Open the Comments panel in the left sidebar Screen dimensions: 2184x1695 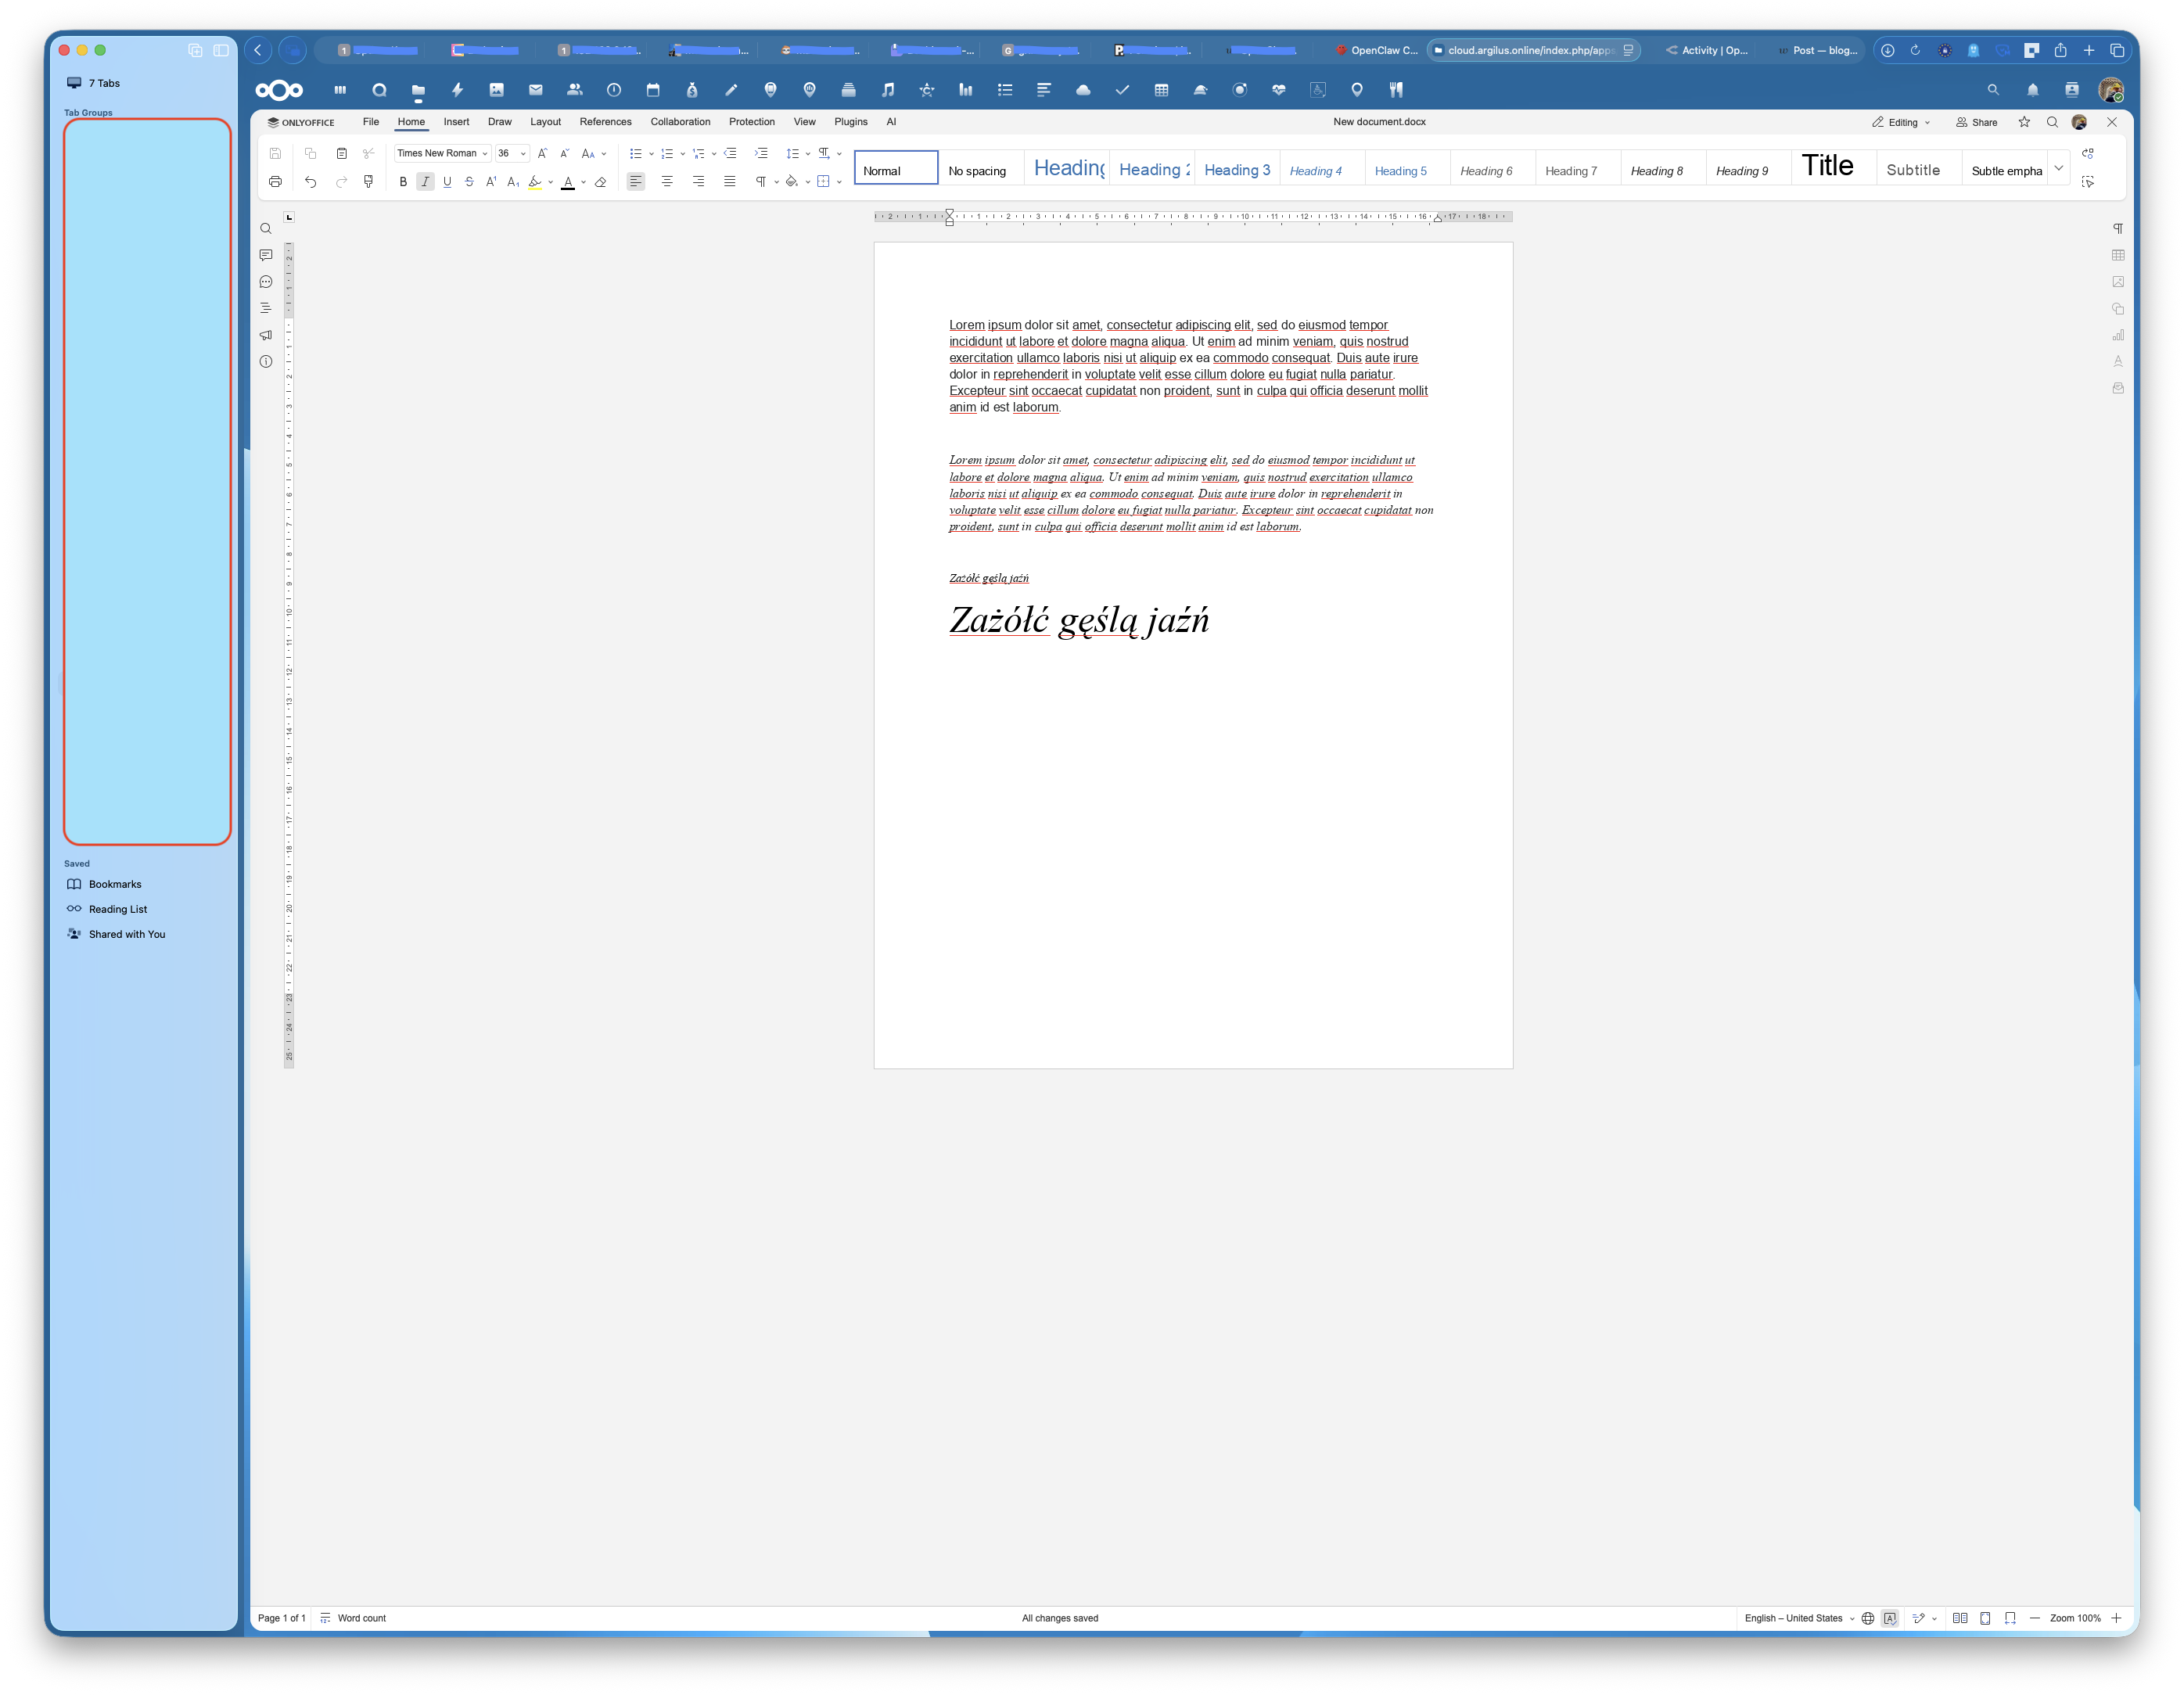pyautogui.click(x=266, y=255)
